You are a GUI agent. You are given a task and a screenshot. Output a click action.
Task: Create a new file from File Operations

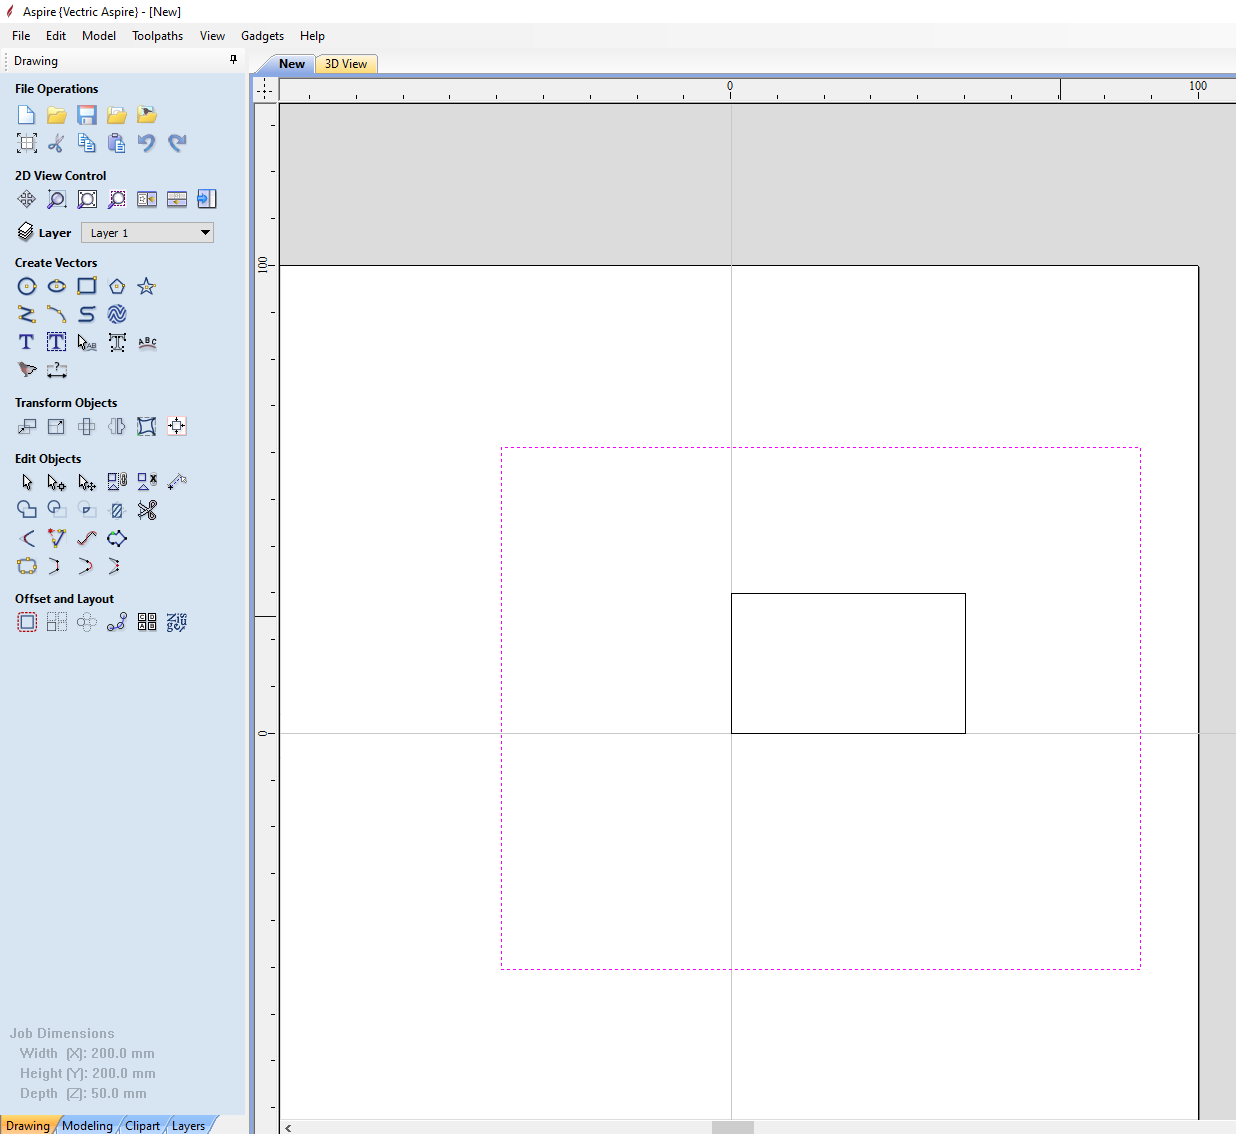(x=27, y=115)
